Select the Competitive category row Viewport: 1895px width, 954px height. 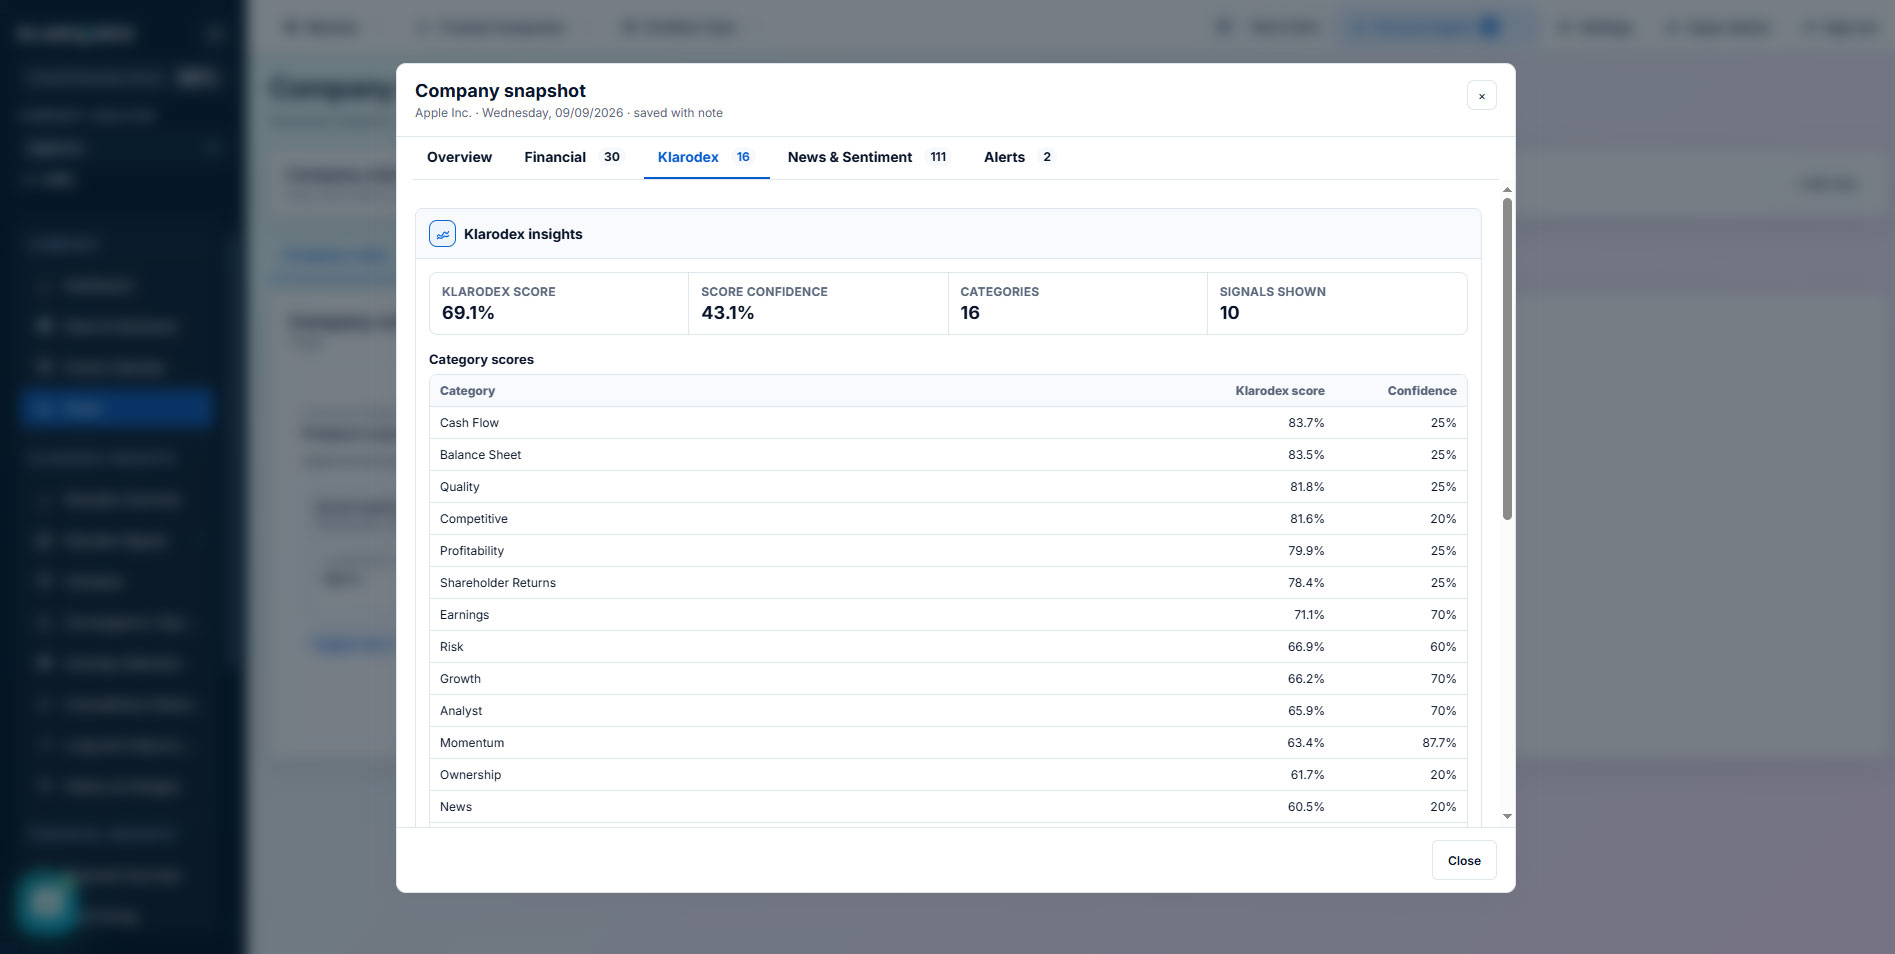[x=948, y=519]
